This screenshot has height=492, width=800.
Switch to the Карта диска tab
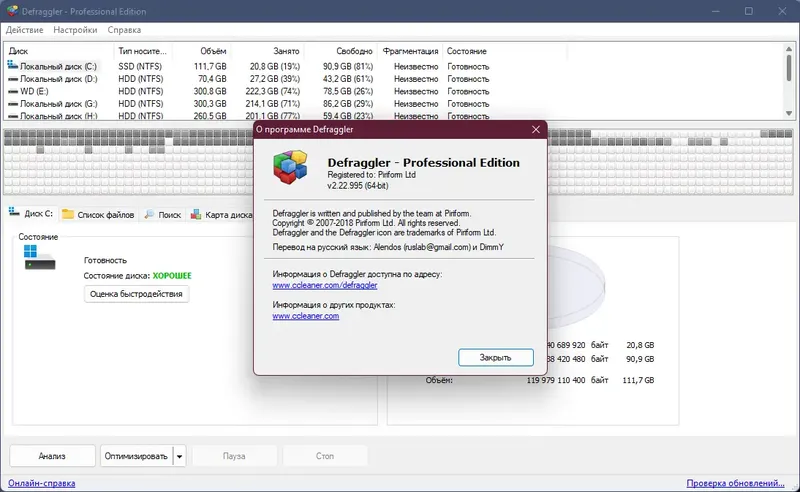tap(221, 214)
